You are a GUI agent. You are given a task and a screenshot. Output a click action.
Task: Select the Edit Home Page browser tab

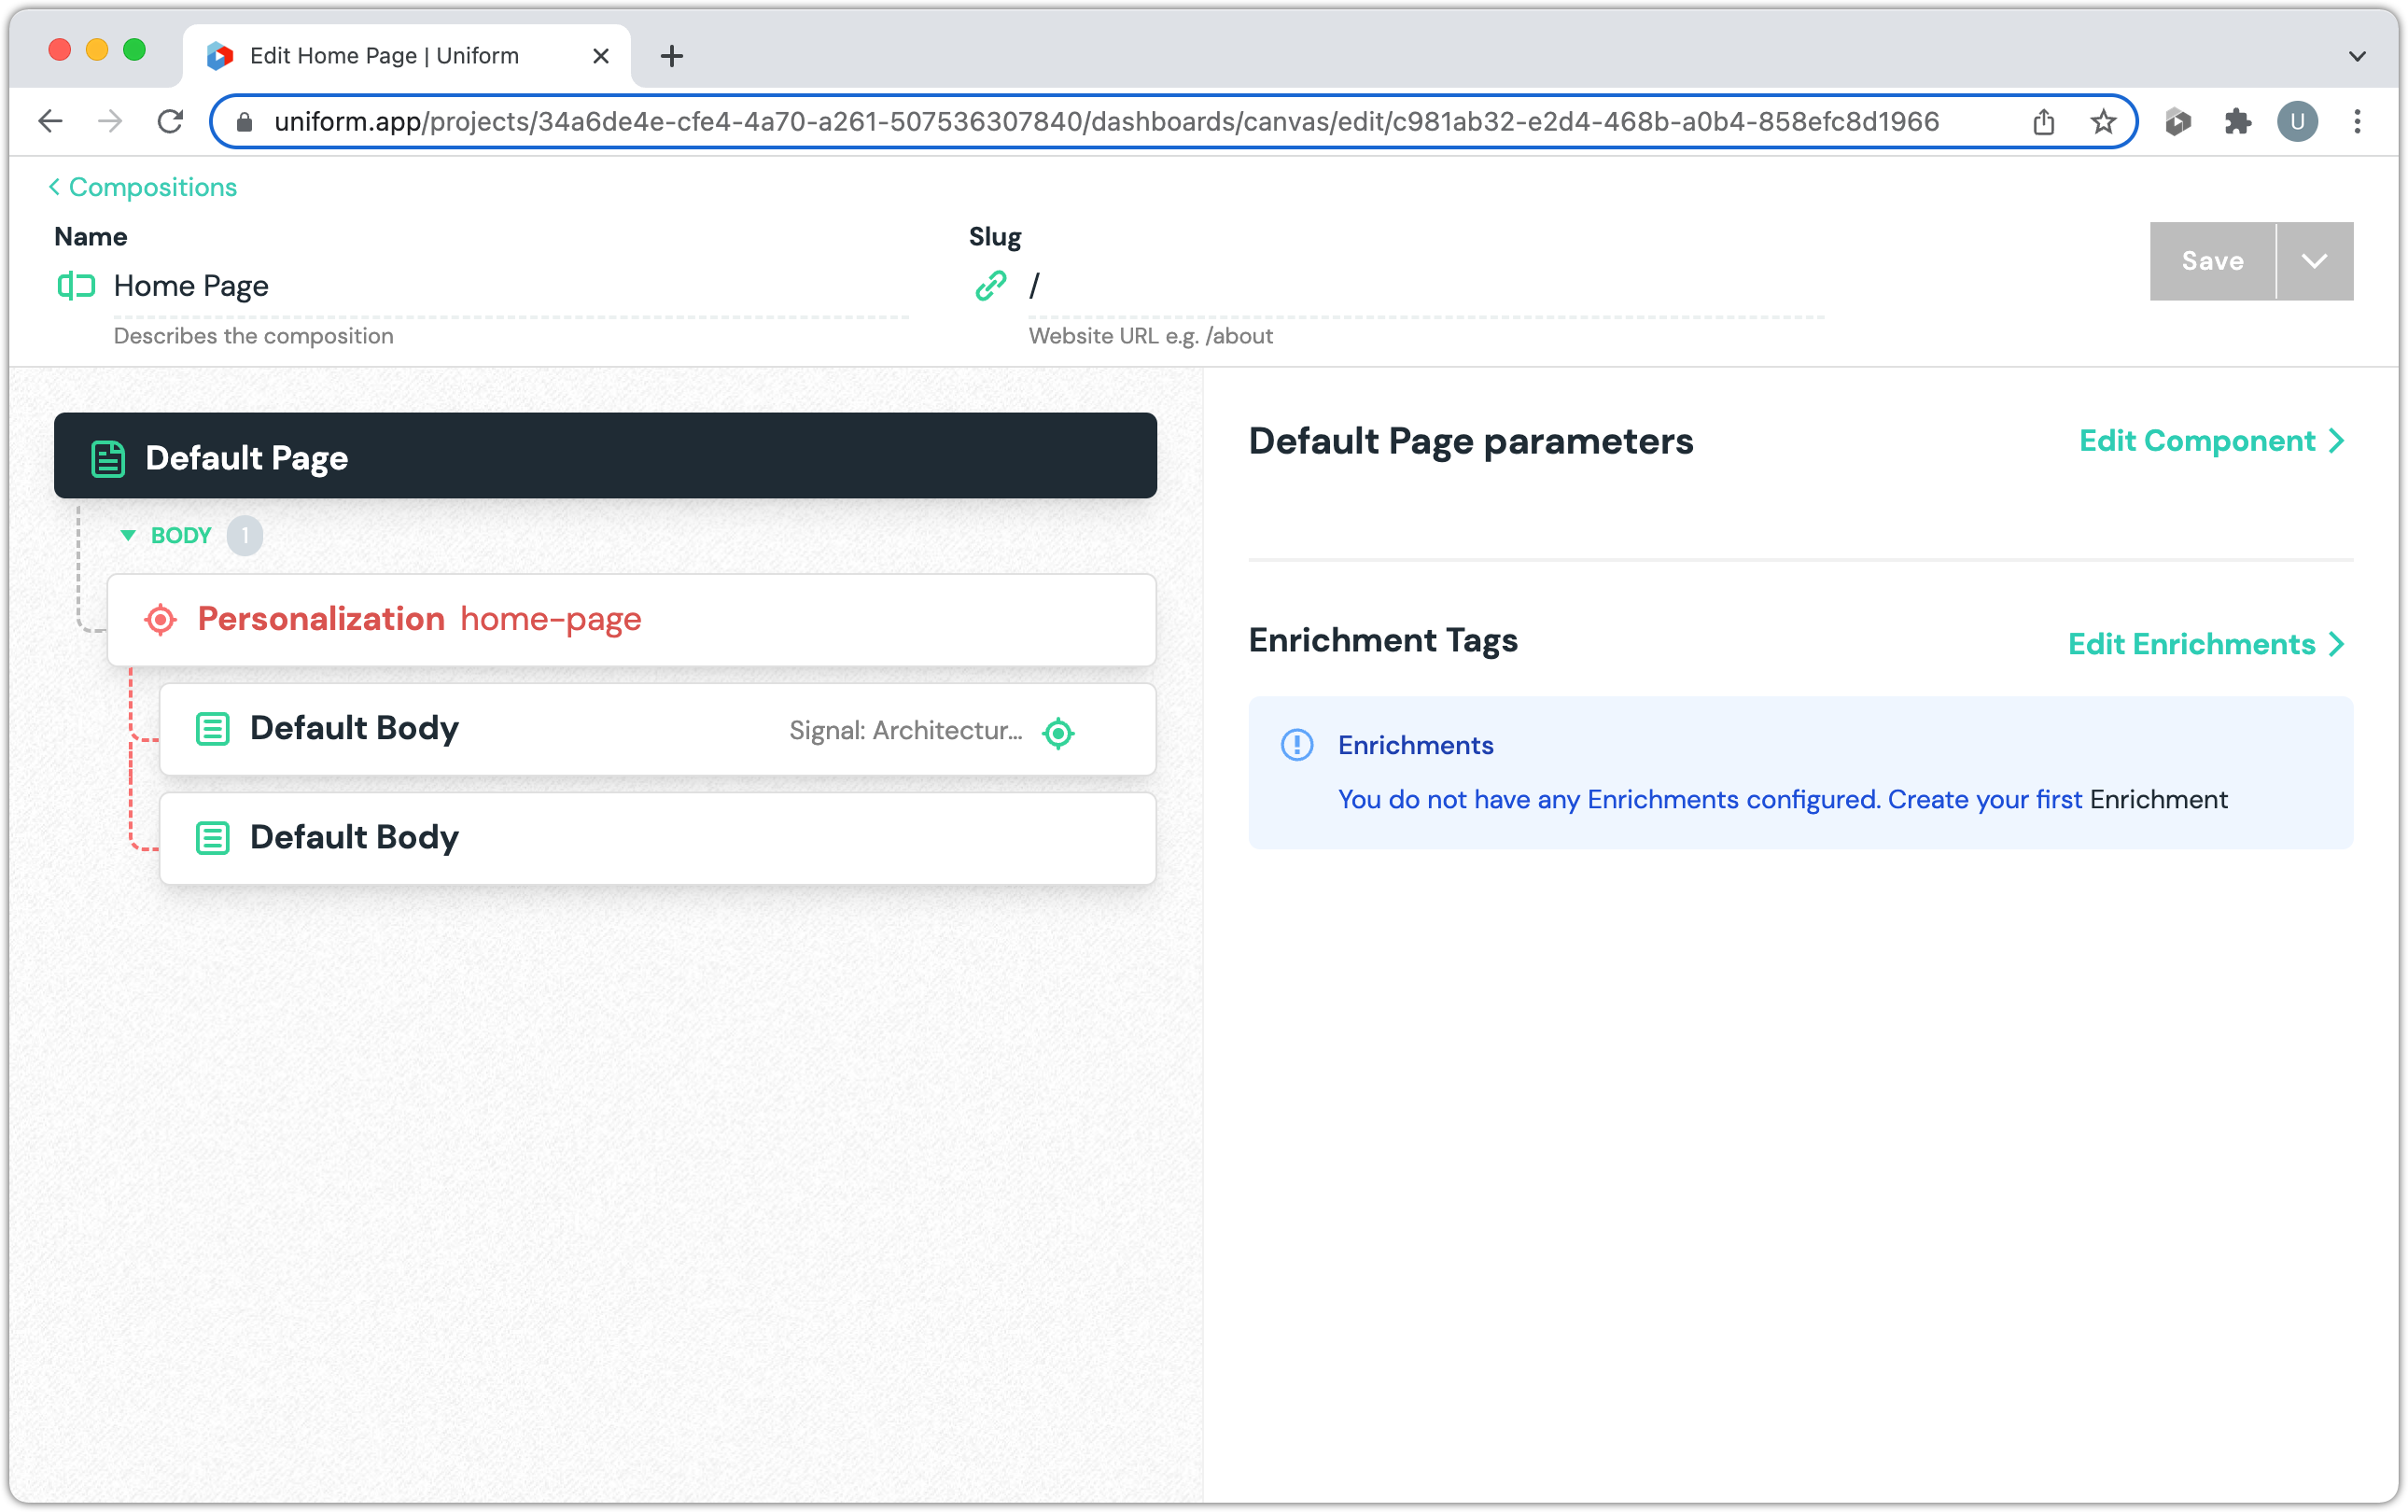pos(384,56)
